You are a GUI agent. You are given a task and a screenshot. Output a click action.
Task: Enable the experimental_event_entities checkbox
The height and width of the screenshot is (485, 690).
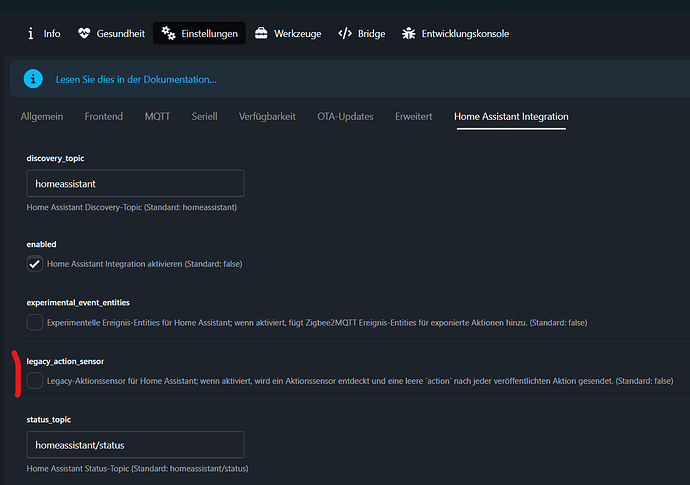point(34,323)
